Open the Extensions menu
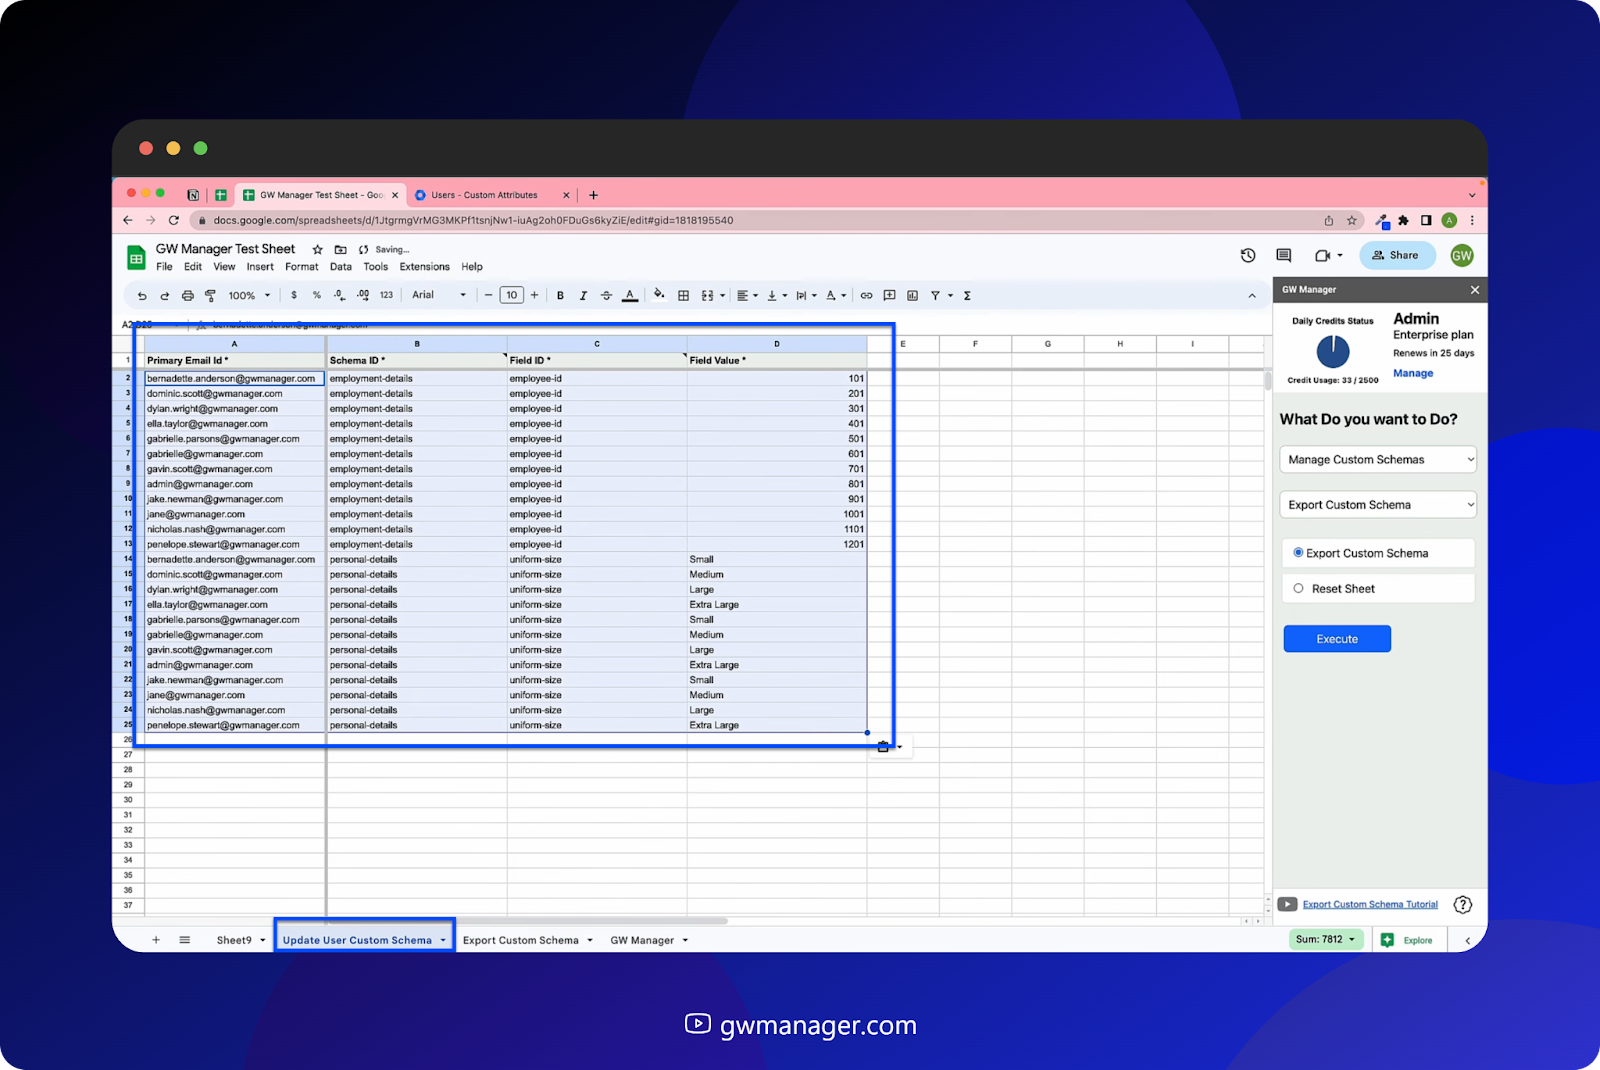The width and height of the screenshot is (1600, 1070). click(425, 267)
